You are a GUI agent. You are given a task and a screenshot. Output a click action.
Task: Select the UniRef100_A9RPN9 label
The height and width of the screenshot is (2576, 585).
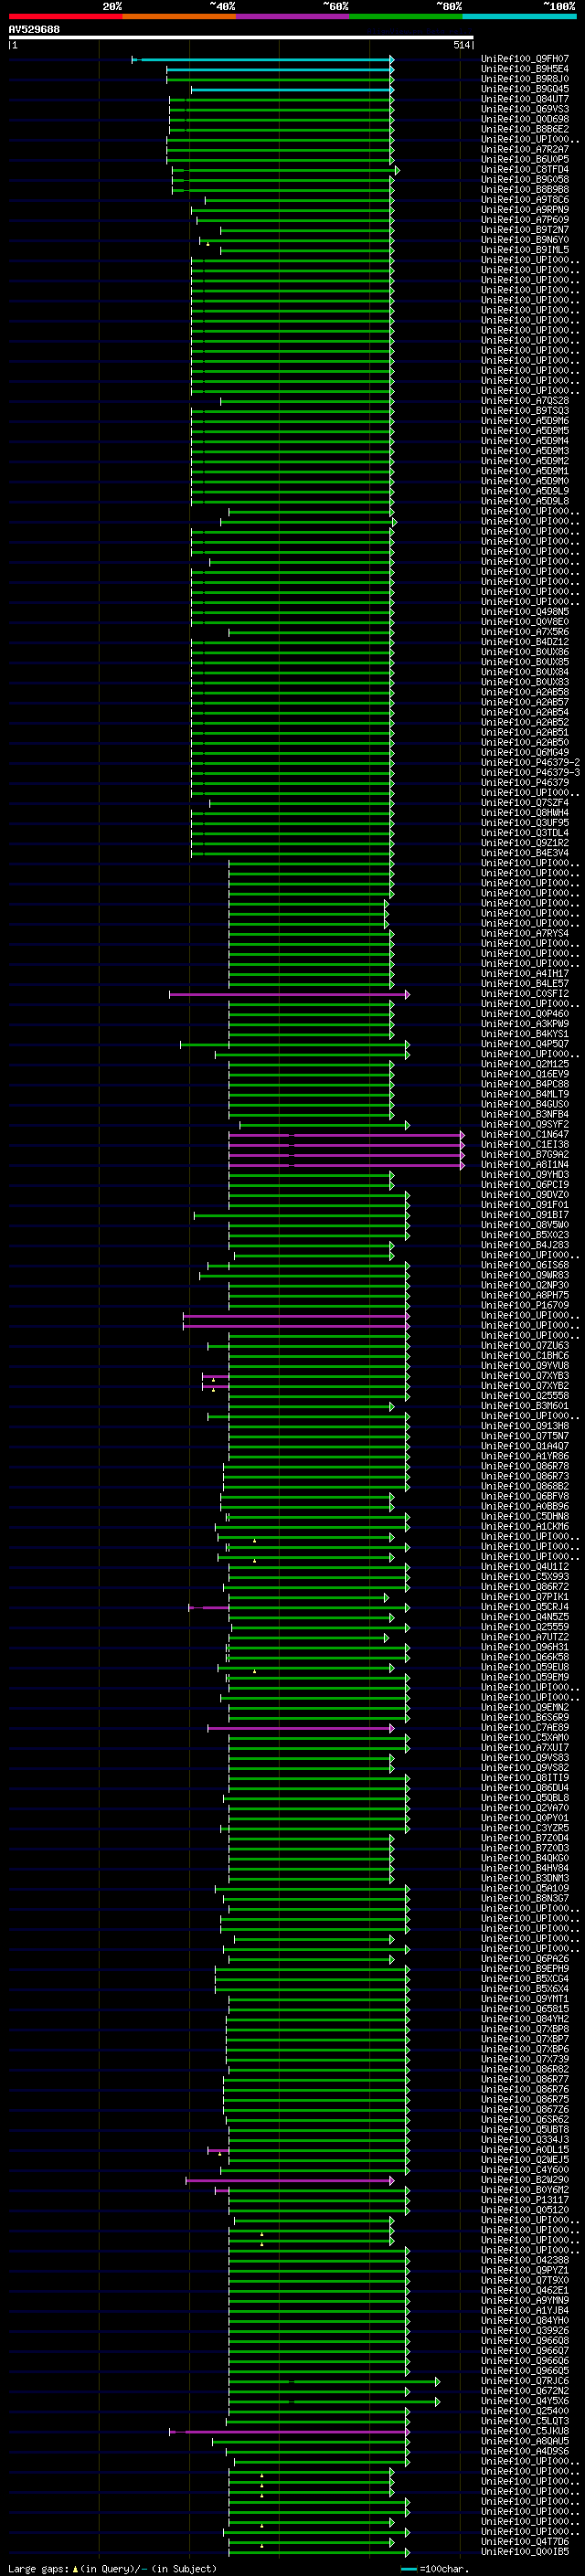click(x=525, y=210)
